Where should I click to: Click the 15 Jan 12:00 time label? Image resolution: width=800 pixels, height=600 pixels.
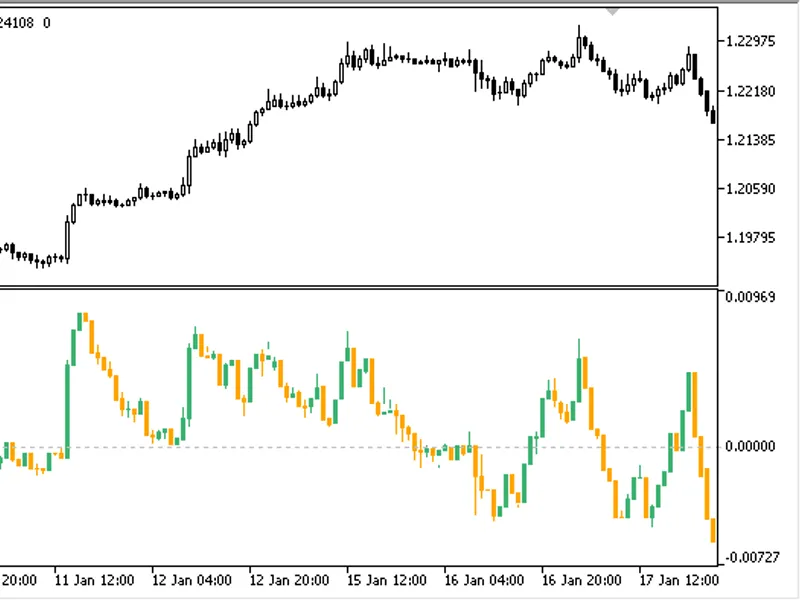pos(387,581)
